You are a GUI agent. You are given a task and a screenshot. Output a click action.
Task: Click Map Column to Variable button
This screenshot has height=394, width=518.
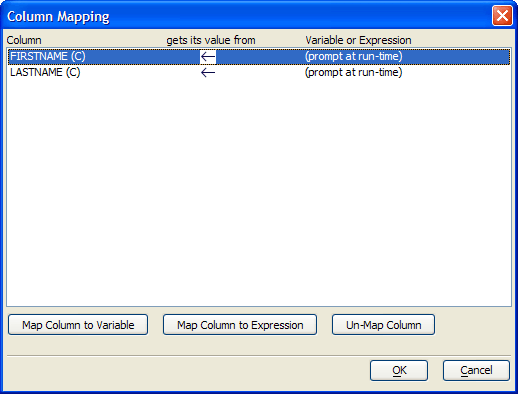(x=78, y=325)
